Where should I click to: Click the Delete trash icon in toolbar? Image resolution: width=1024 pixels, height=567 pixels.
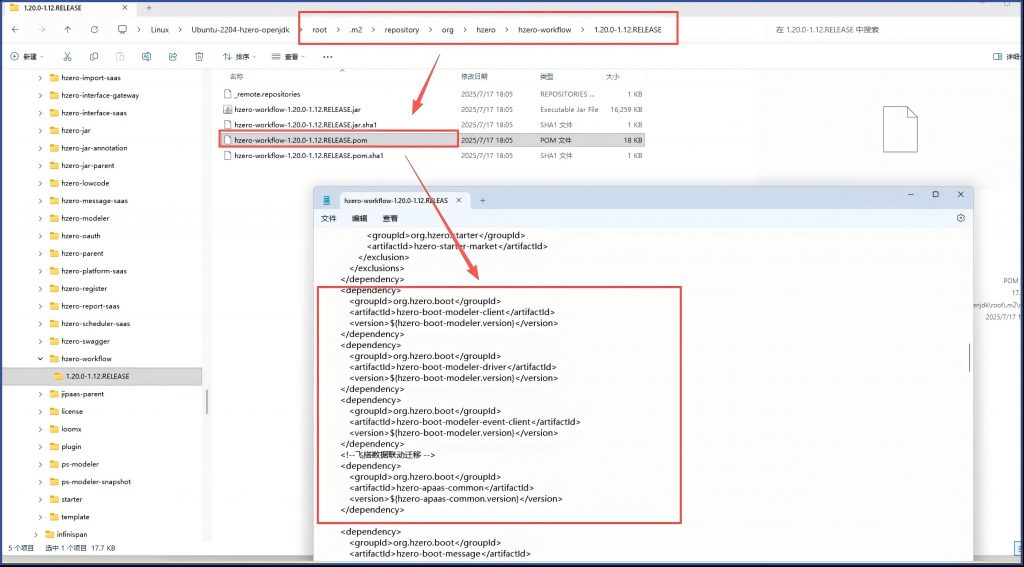[x=199, y=57]
